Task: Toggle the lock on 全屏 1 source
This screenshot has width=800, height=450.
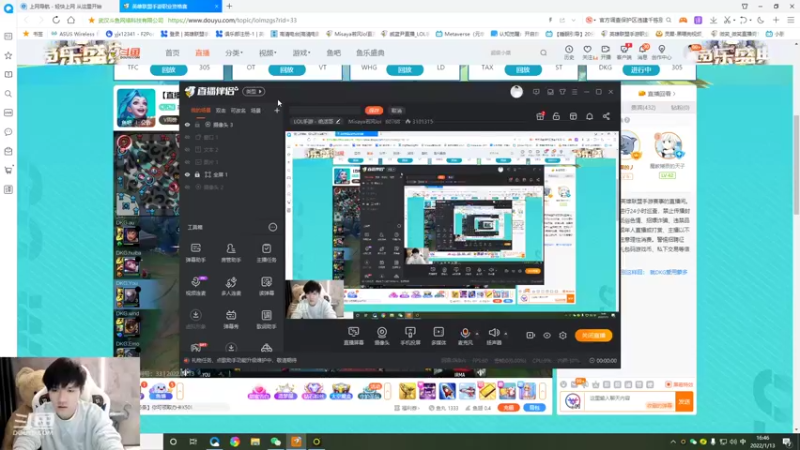Action: click(197, 174)
